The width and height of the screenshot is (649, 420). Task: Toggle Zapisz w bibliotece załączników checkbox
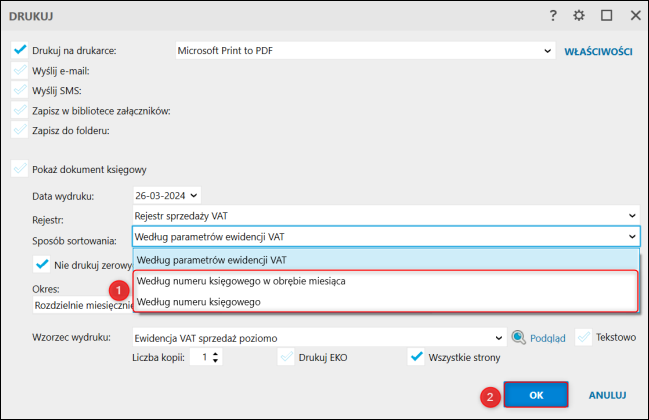19,110
